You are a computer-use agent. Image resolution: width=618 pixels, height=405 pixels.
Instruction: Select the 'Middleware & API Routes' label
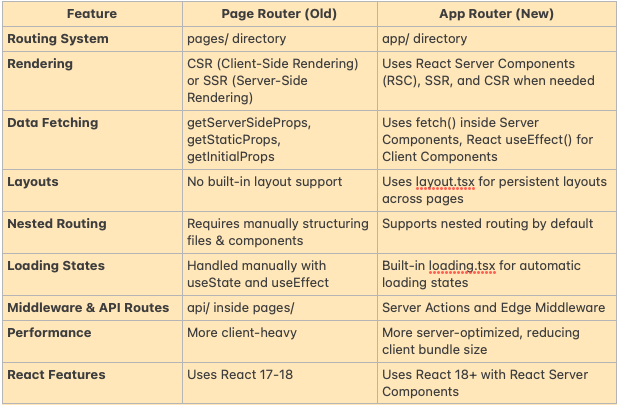pyautogui.click(x=88, y=307)
